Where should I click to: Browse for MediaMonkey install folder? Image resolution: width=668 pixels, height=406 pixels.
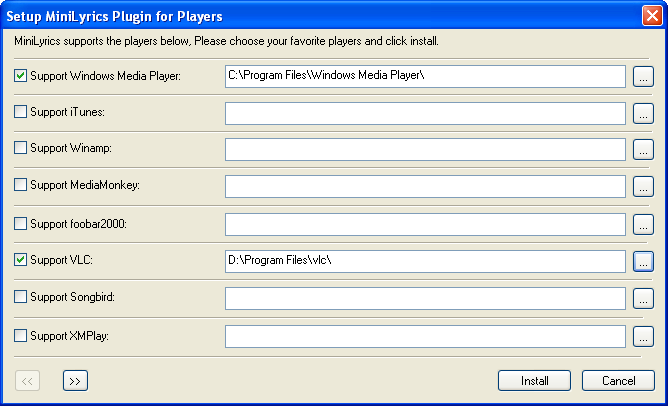[643, 187]
